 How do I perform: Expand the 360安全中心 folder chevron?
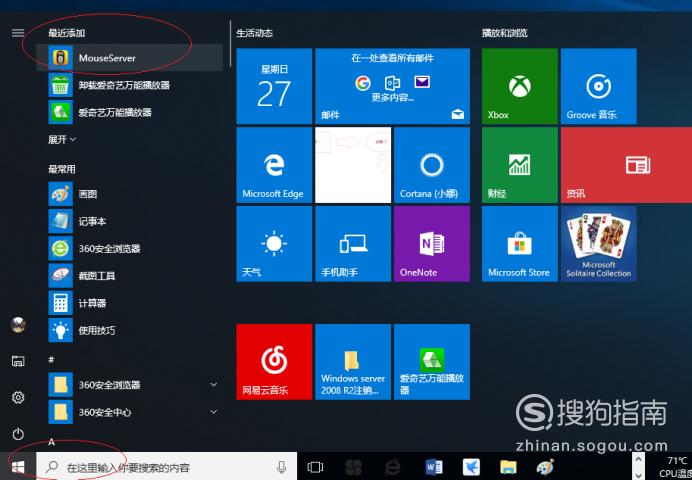click(x=214, y=412)
